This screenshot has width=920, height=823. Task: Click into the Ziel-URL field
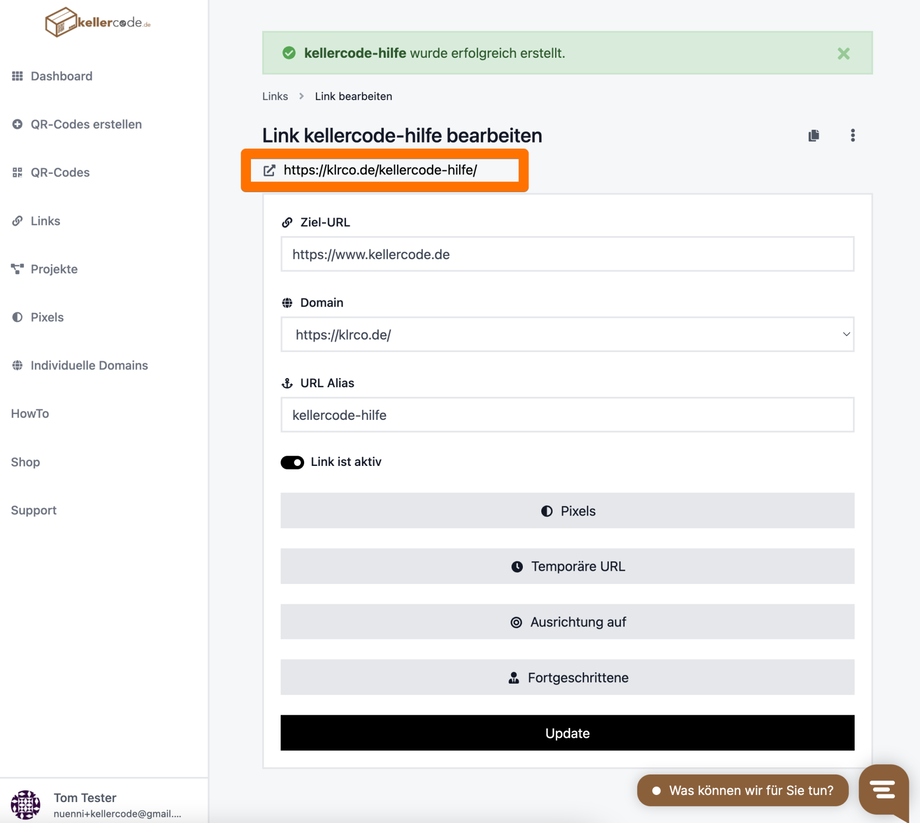567,255
